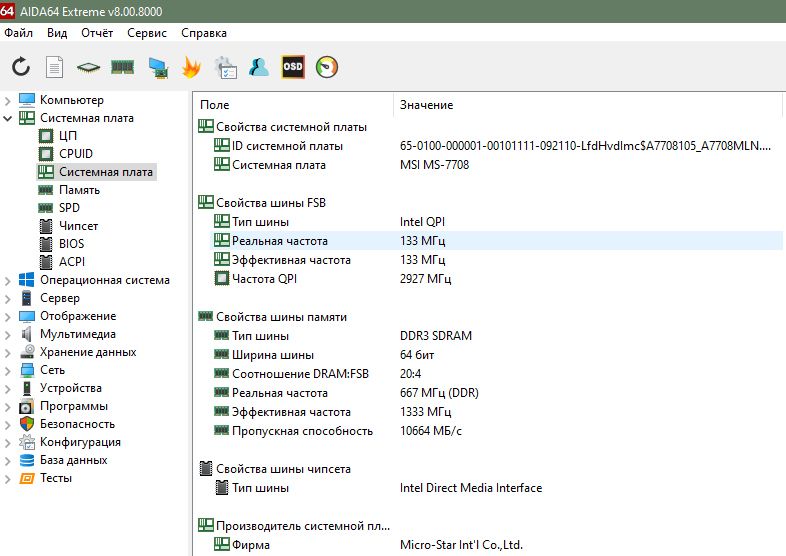This screenshot has width=786, height=556.
Task: Click the Refresh toolbar icon
Action: tap(21, 67)
